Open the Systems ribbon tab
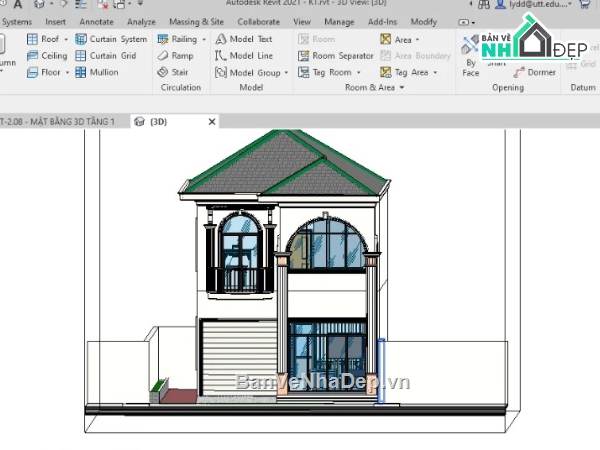The width and height of the screenshot is (600, 450). pos(16,22)
